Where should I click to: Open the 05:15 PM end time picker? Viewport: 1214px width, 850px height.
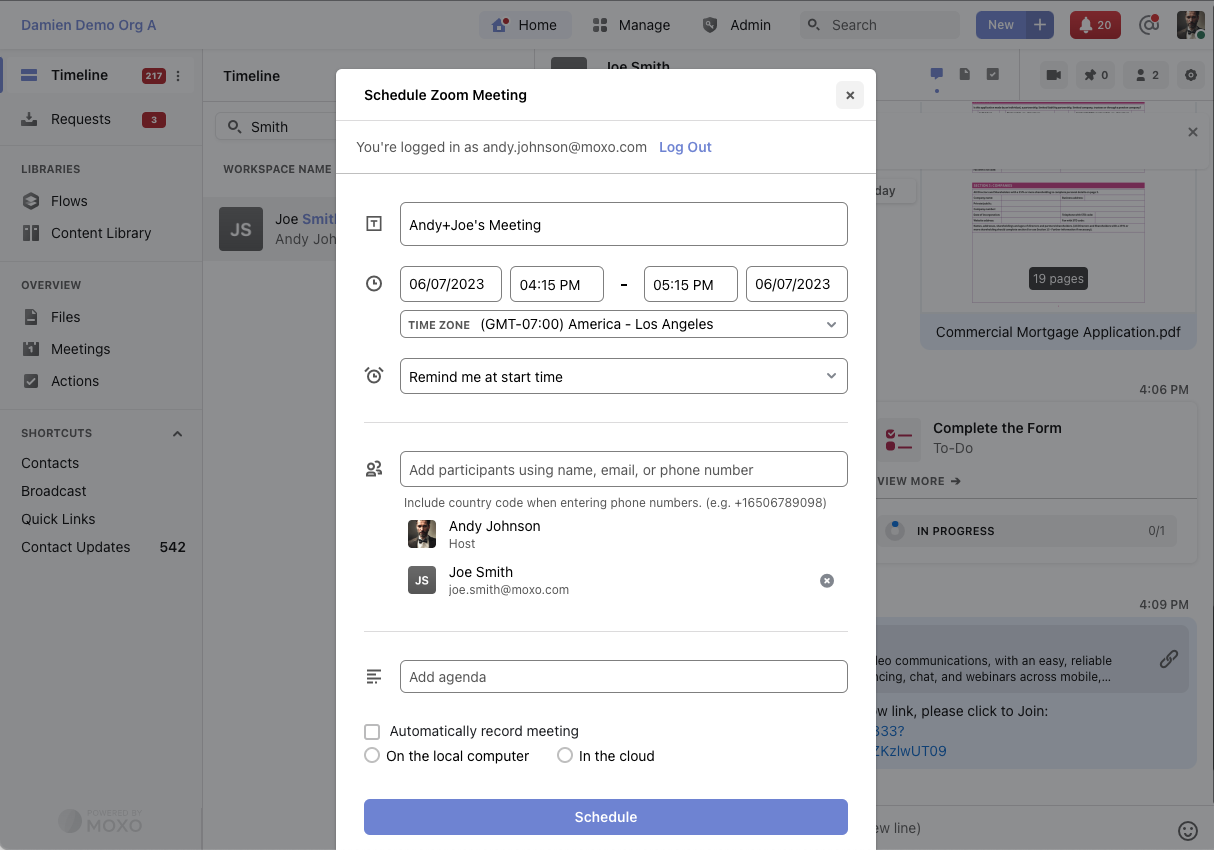[691, 284]
